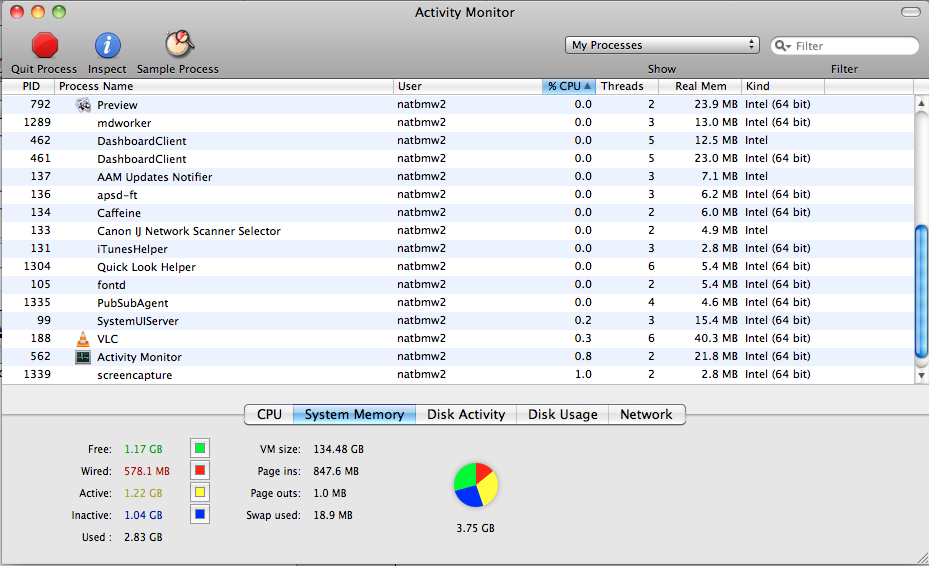
Task: Select the Quick Look Helper process
Action: 457,267
